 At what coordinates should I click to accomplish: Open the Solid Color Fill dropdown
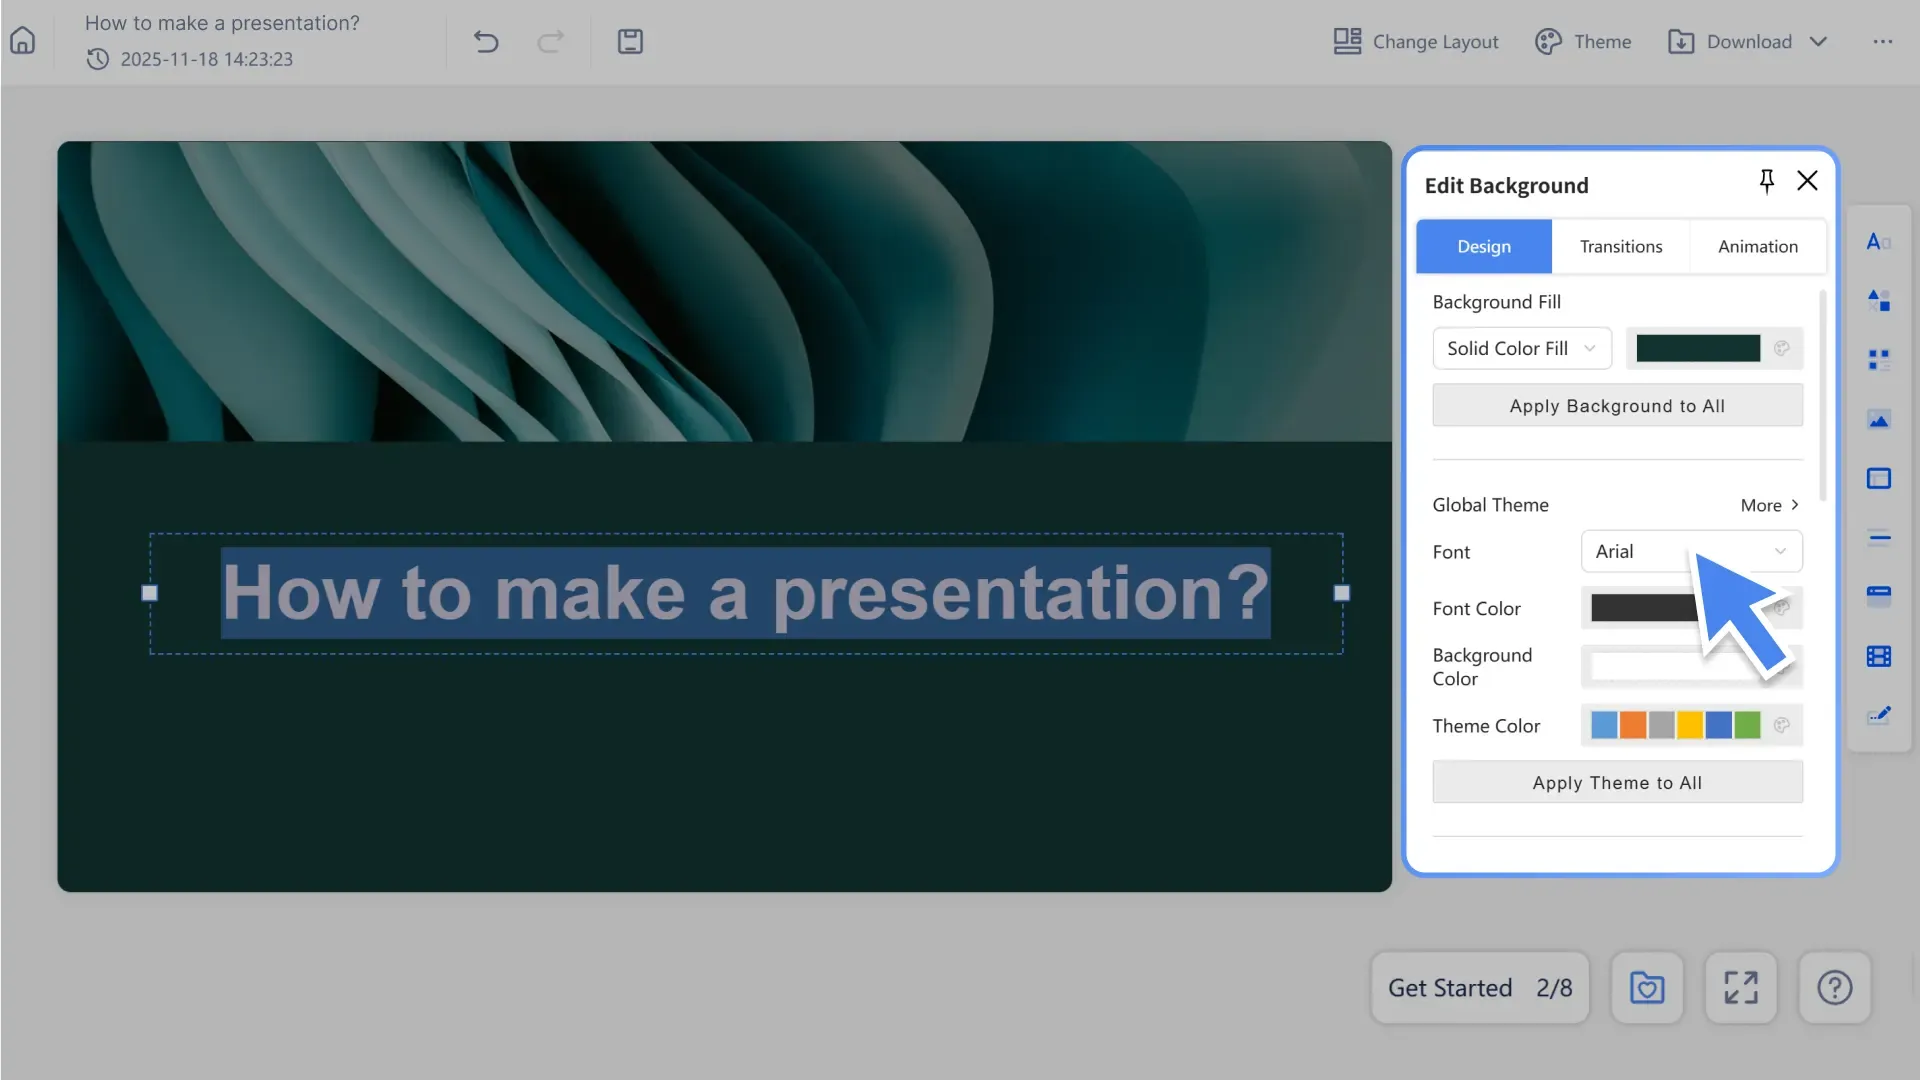pyautogui.click(x=1521, y=348)
